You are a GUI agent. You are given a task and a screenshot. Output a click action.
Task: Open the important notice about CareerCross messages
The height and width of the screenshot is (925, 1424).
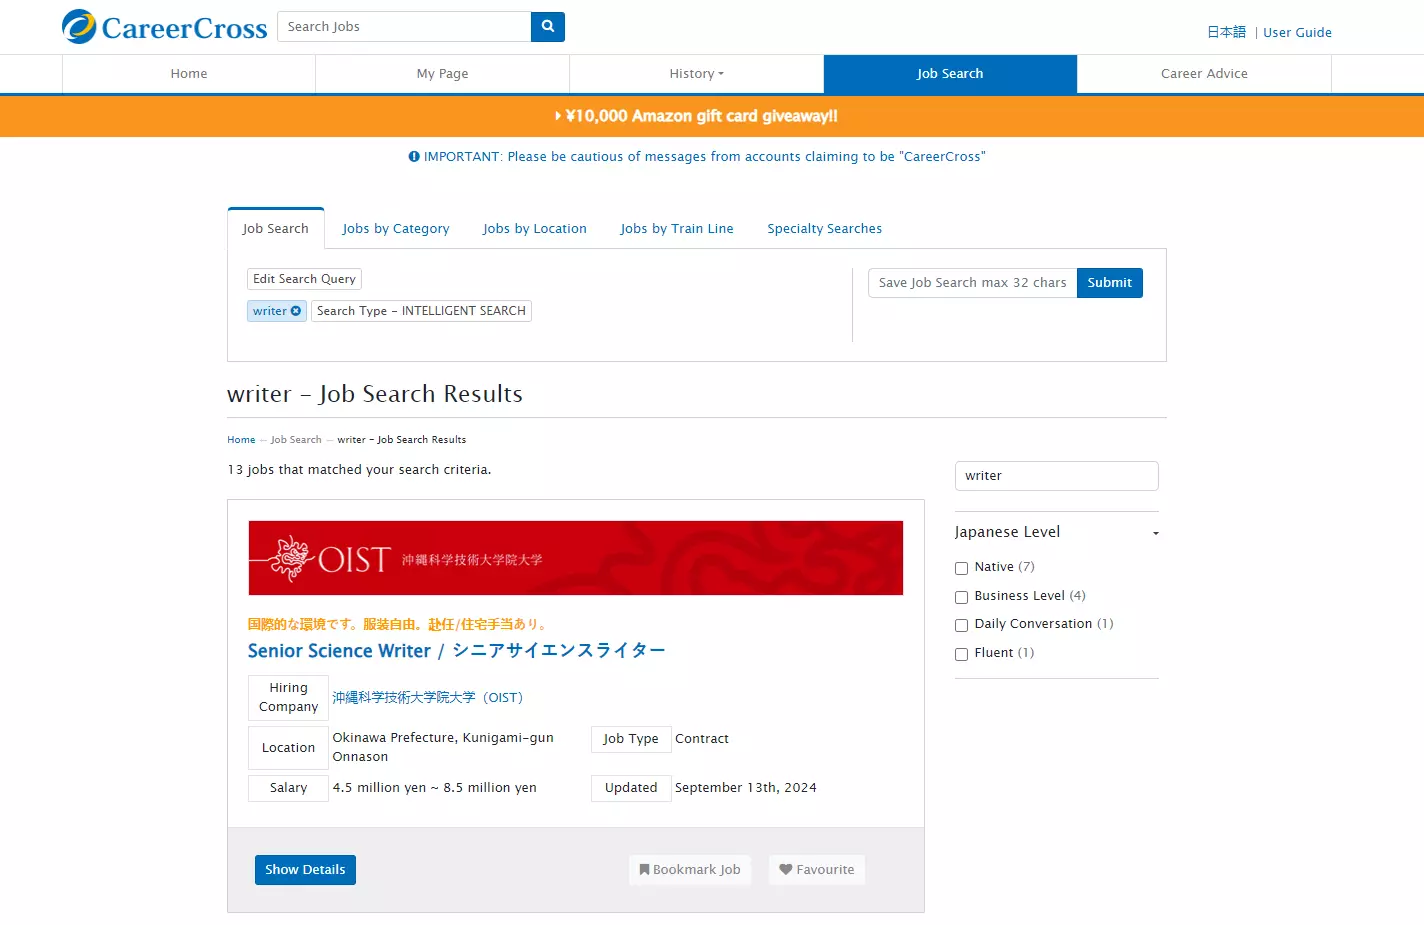[697, 157]
